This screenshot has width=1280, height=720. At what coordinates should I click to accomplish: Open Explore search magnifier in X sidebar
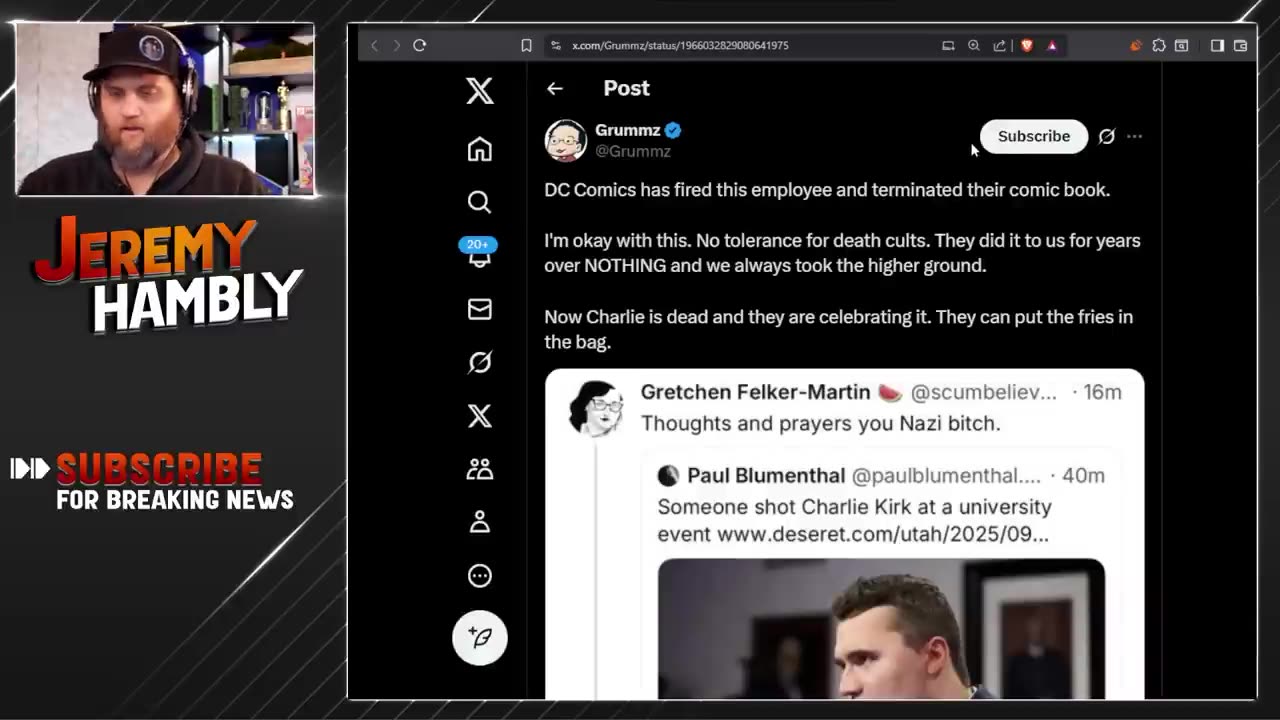point(480,202)
